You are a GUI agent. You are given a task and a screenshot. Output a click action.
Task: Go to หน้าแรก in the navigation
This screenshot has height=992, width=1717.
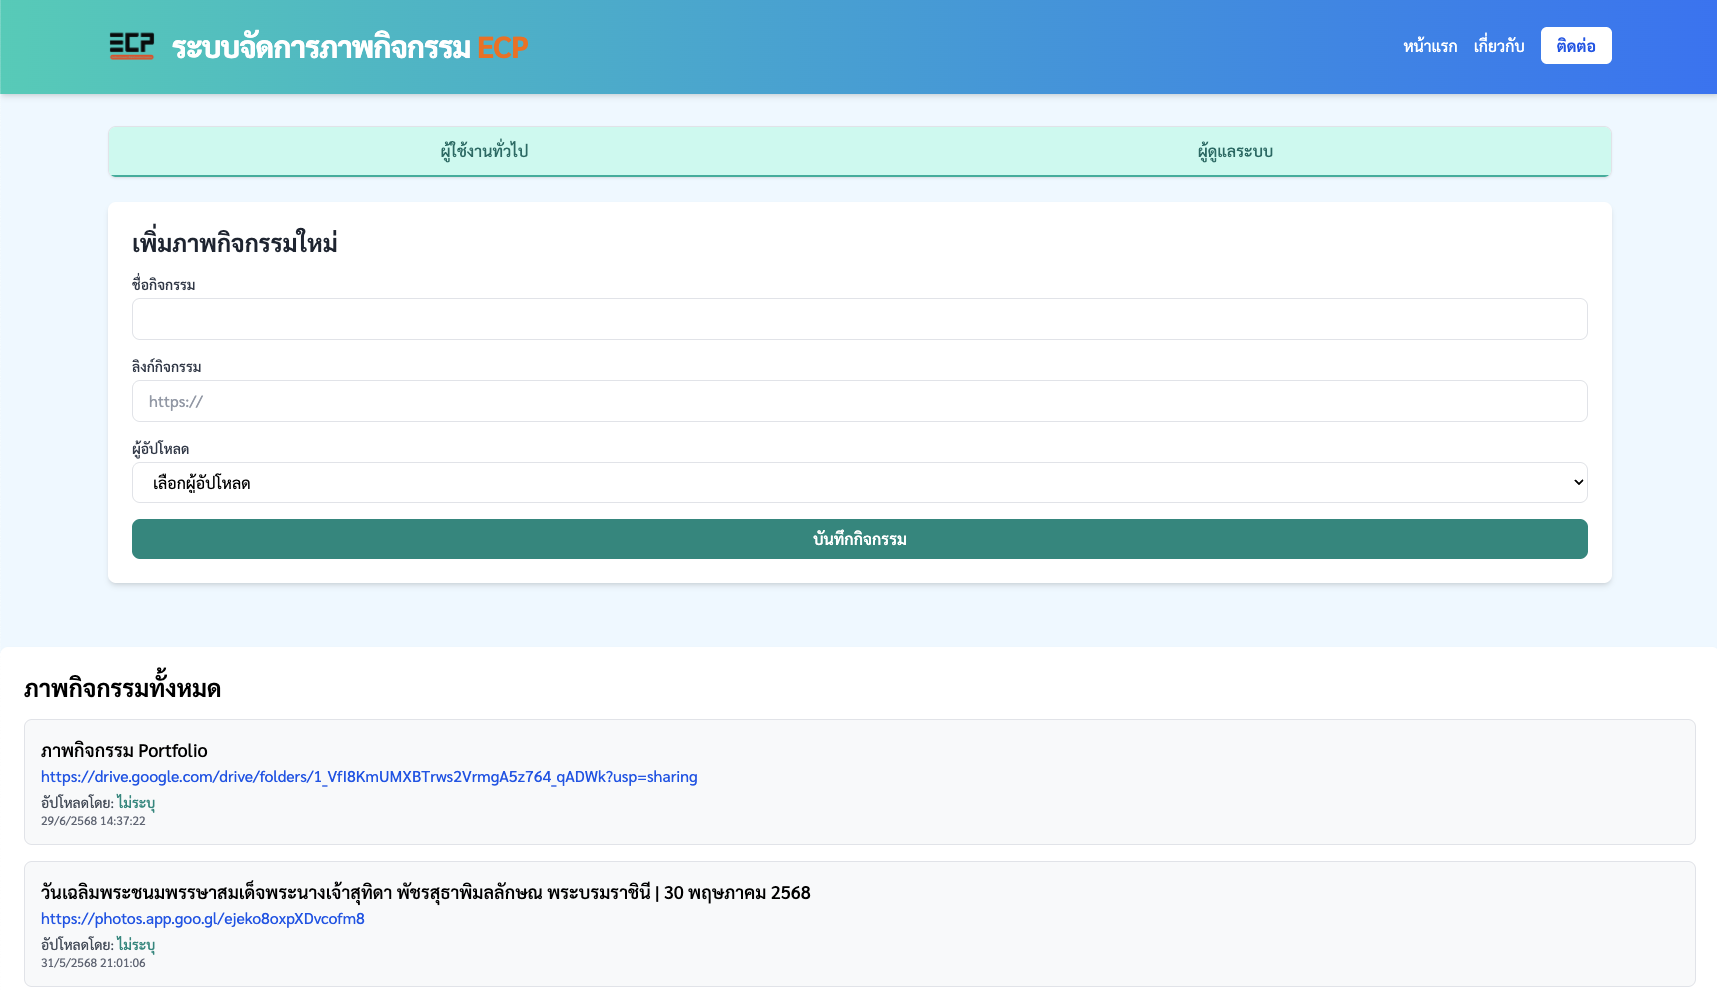(x=1429, y=46)
